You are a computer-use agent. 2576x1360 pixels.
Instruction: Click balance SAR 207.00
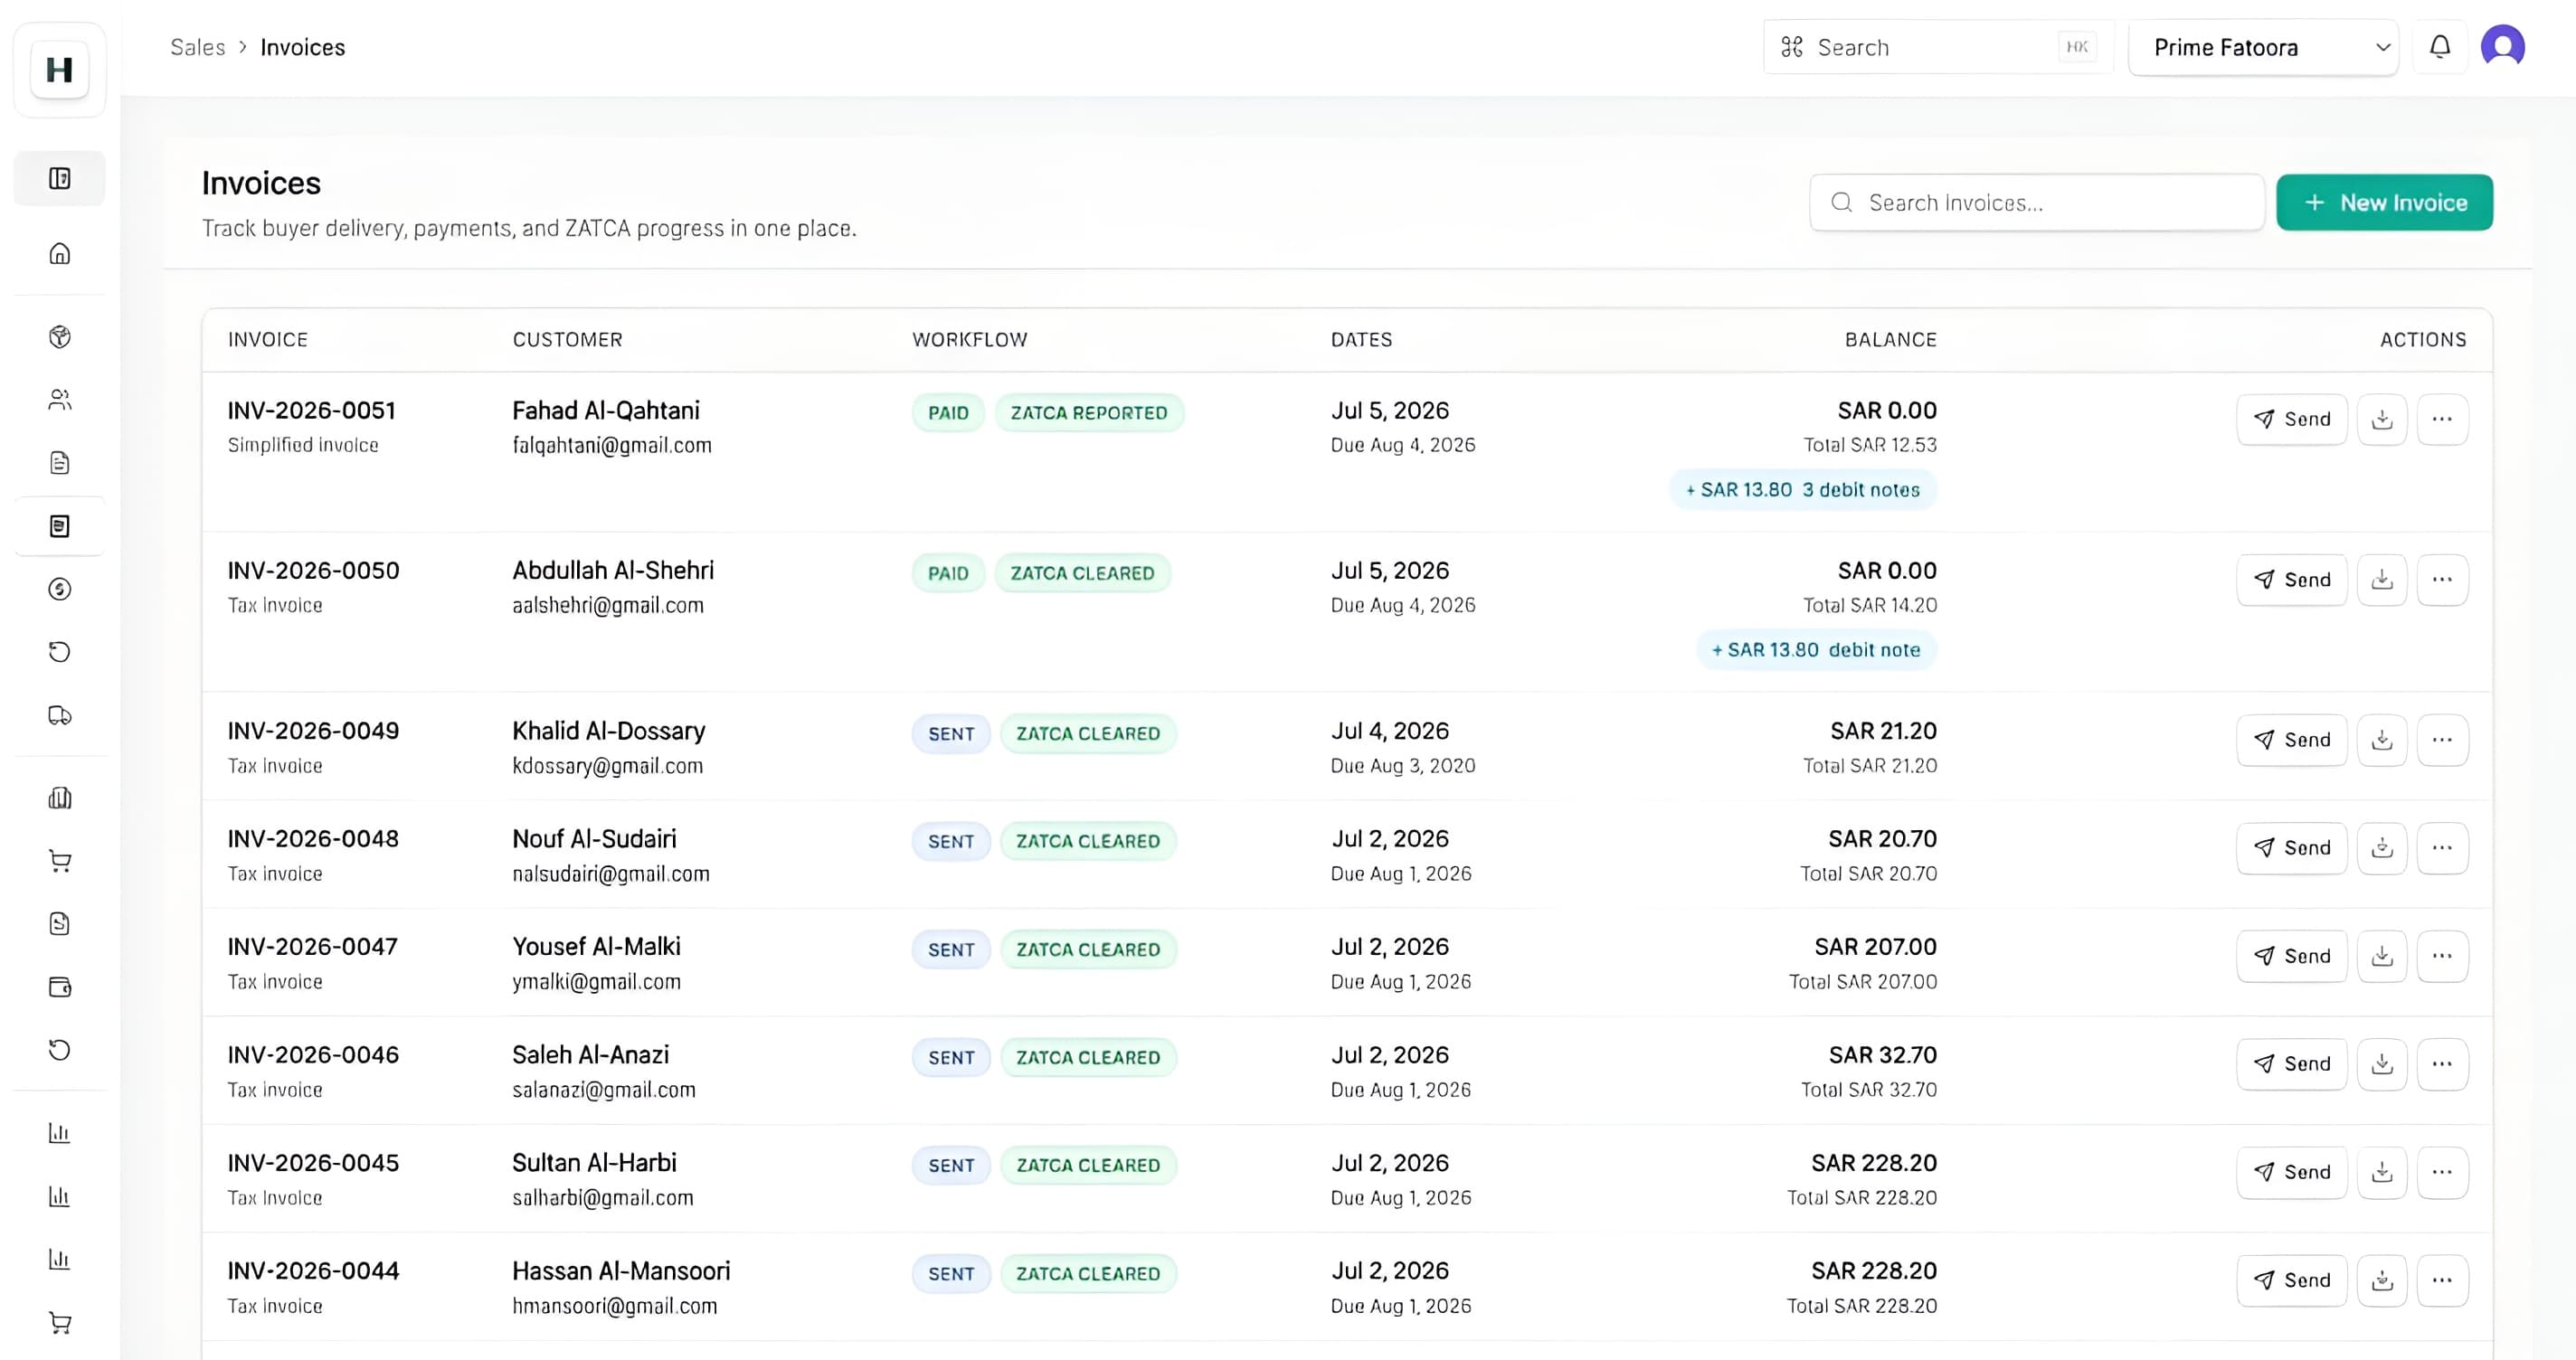(x=1875, y=947)
